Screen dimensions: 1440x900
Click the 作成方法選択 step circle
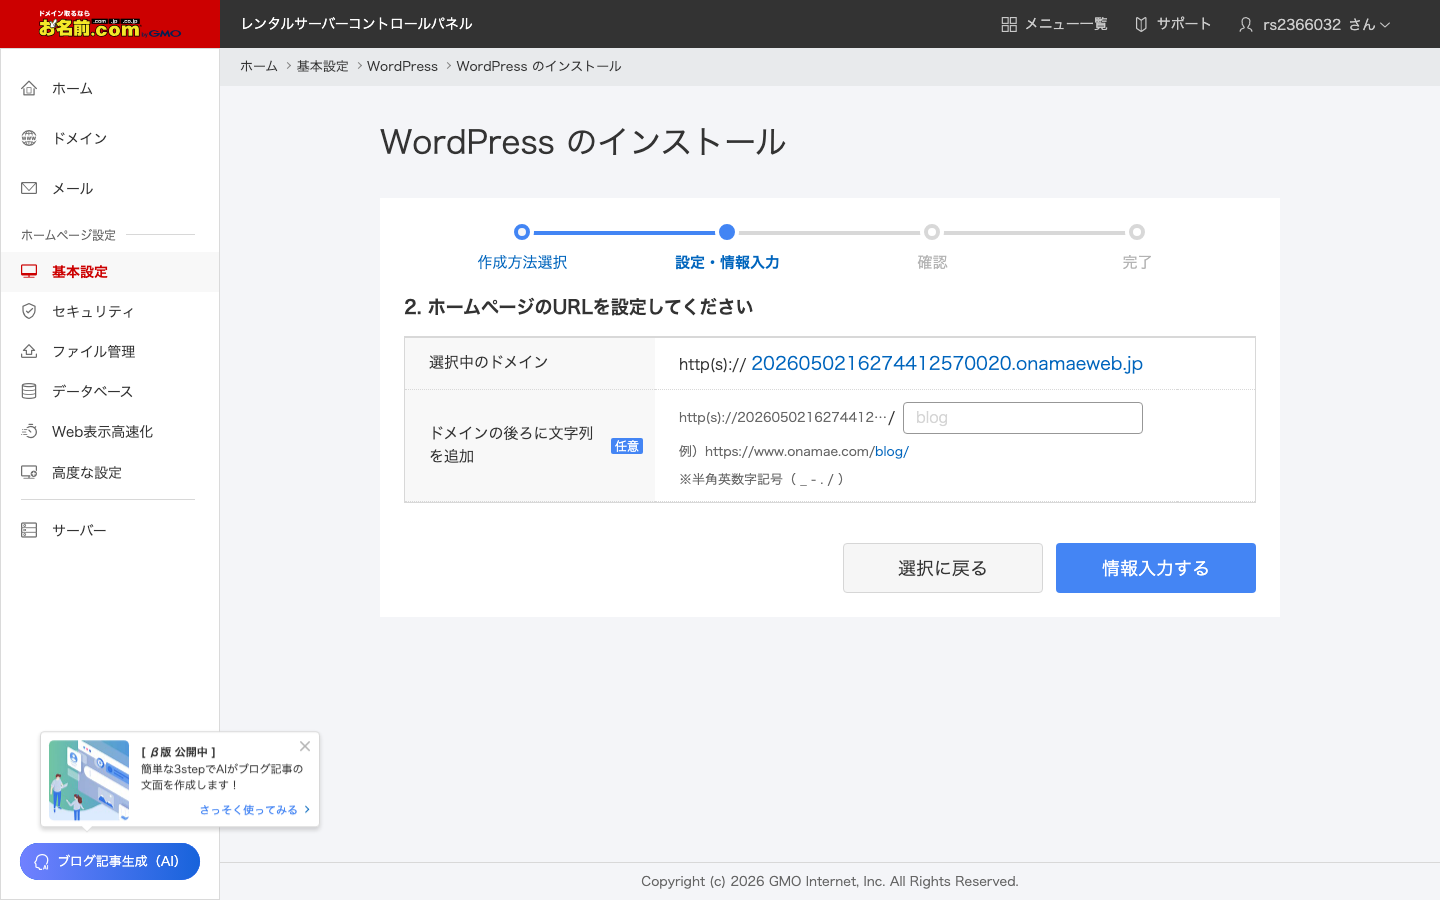pyautogui.click(x=522, y=232)
